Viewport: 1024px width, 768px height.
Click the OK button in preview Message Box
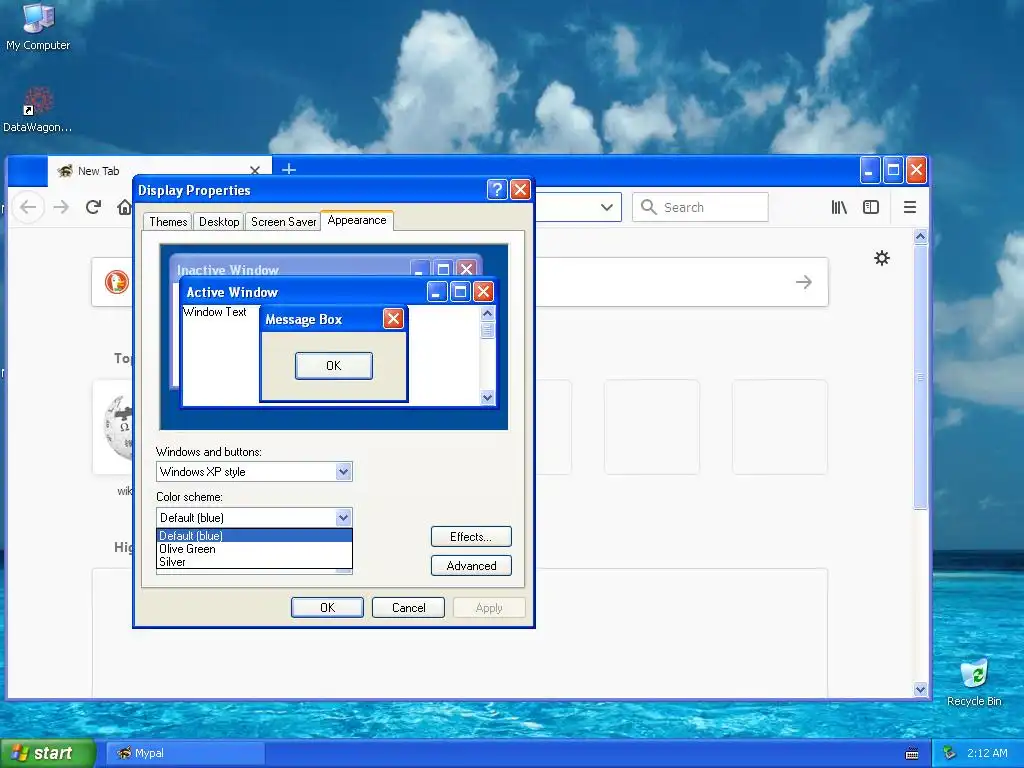click(x=334, y=366)
